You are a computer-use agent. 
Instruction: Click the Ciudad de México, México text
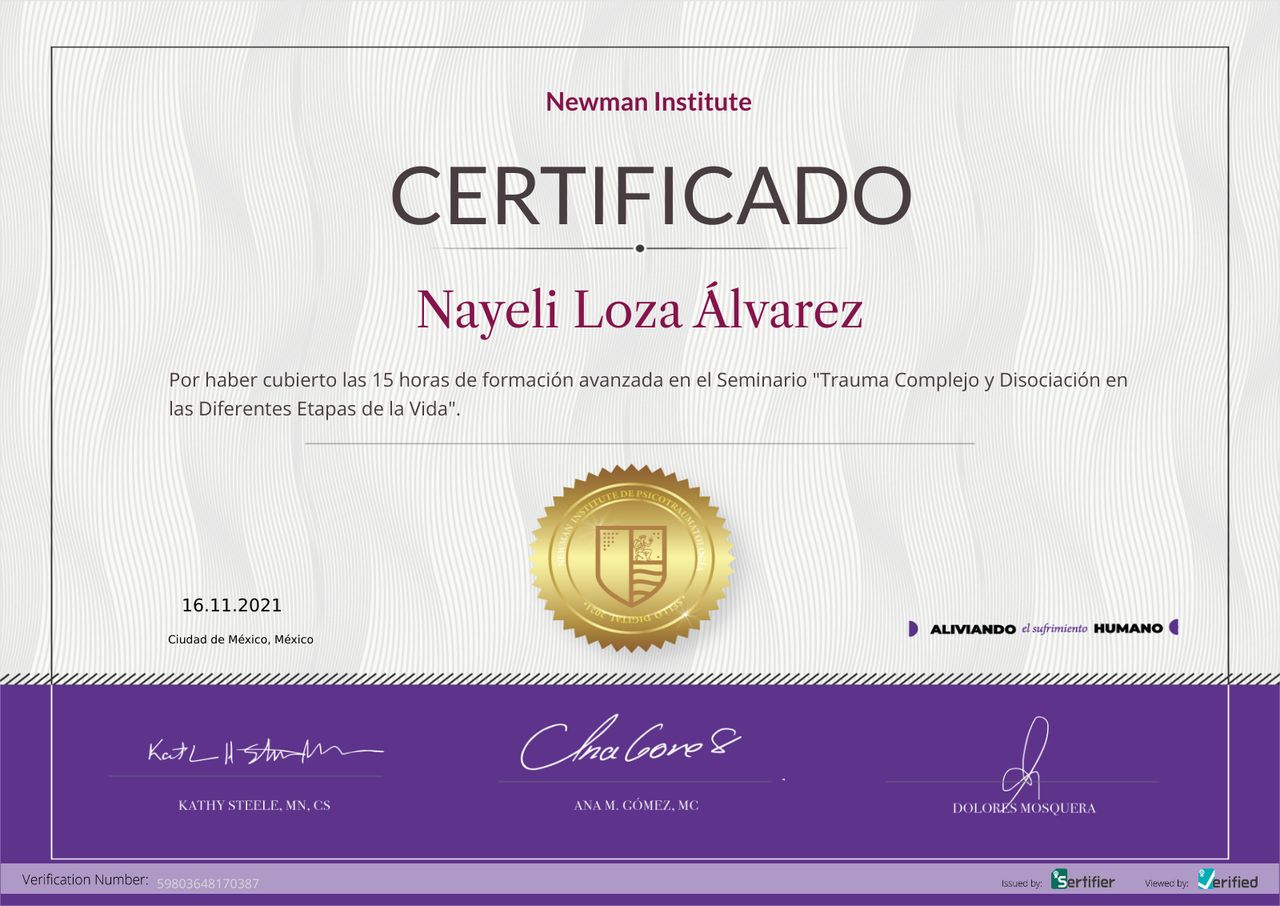240,639
